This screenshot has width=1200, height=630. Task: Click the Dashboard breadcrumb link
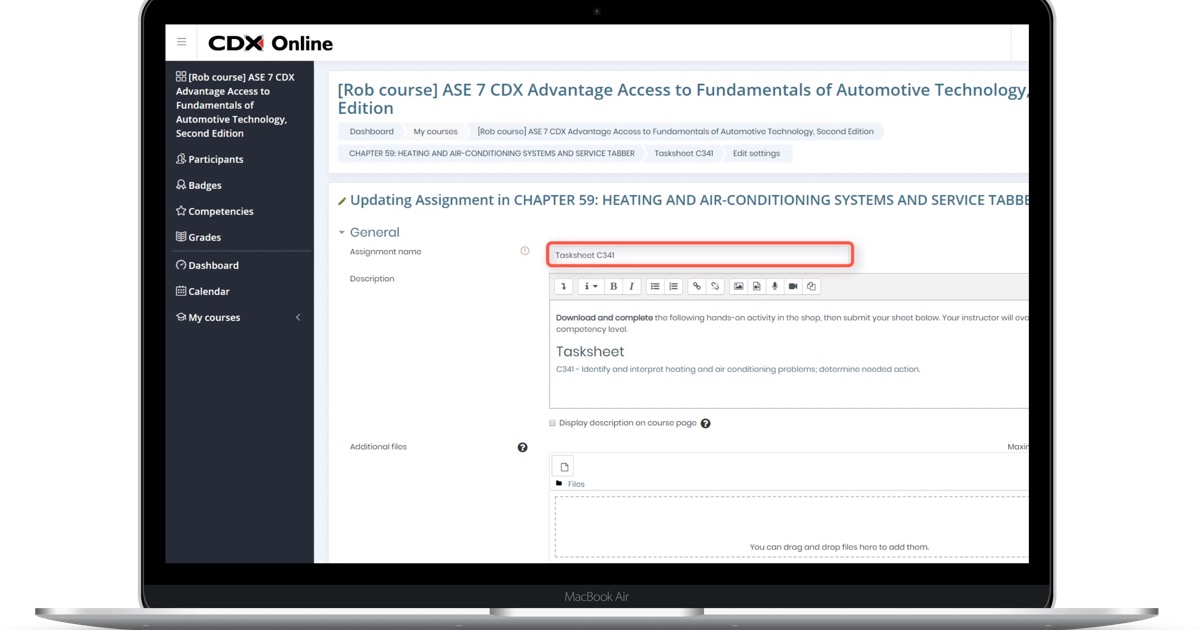tap(371, 132)
